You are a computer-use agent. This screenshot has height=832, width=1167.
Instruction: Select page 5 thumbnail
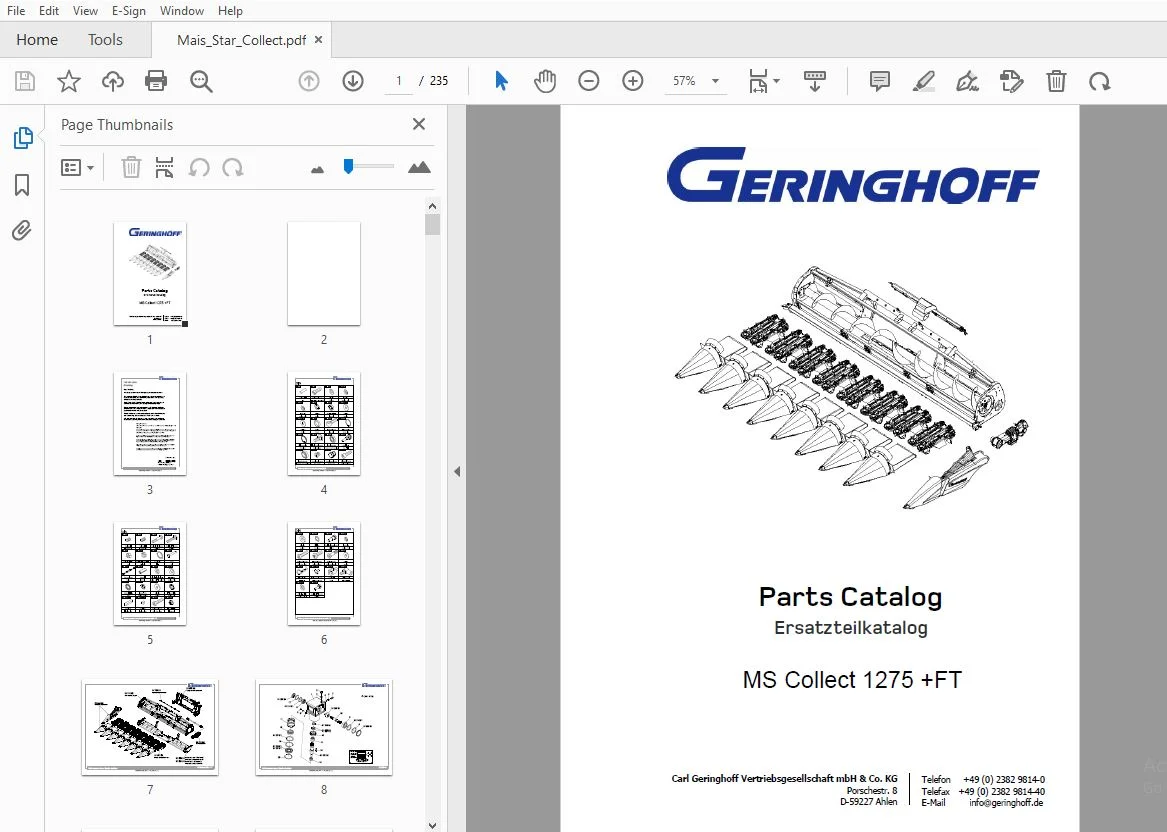(x=150, y=573)
